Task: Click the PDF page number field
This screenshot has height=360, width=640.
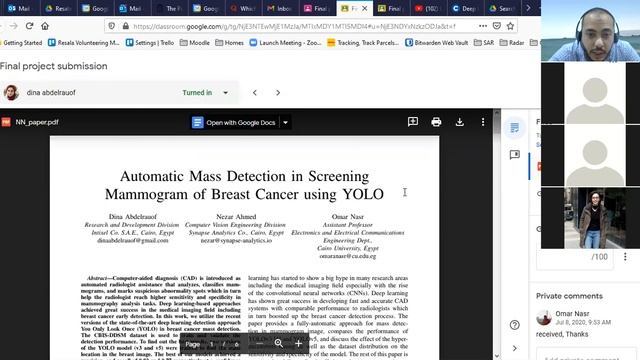Action: coord(211,344)
